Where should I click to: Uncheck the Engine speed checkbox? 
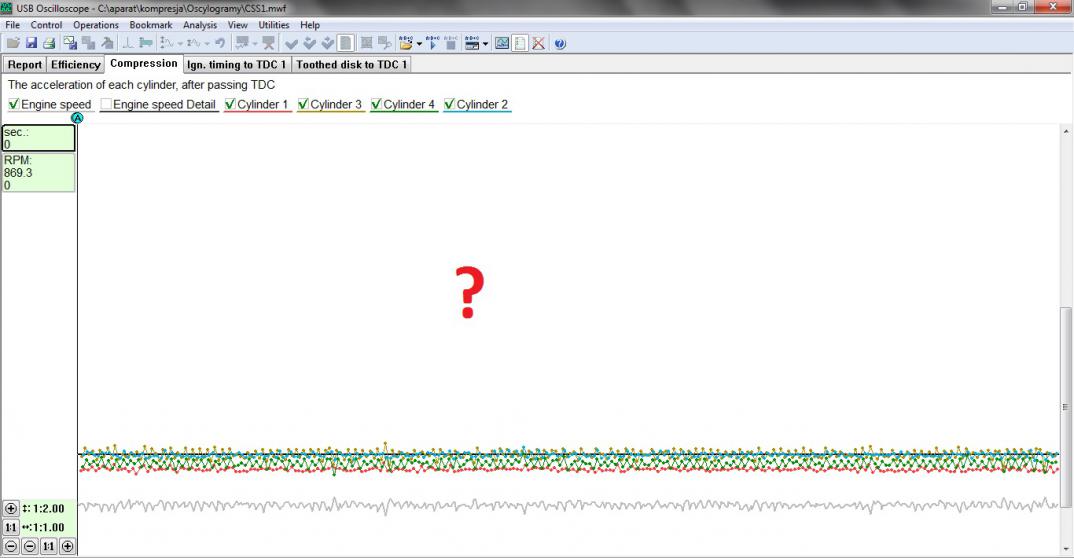[x=14, y=105]
